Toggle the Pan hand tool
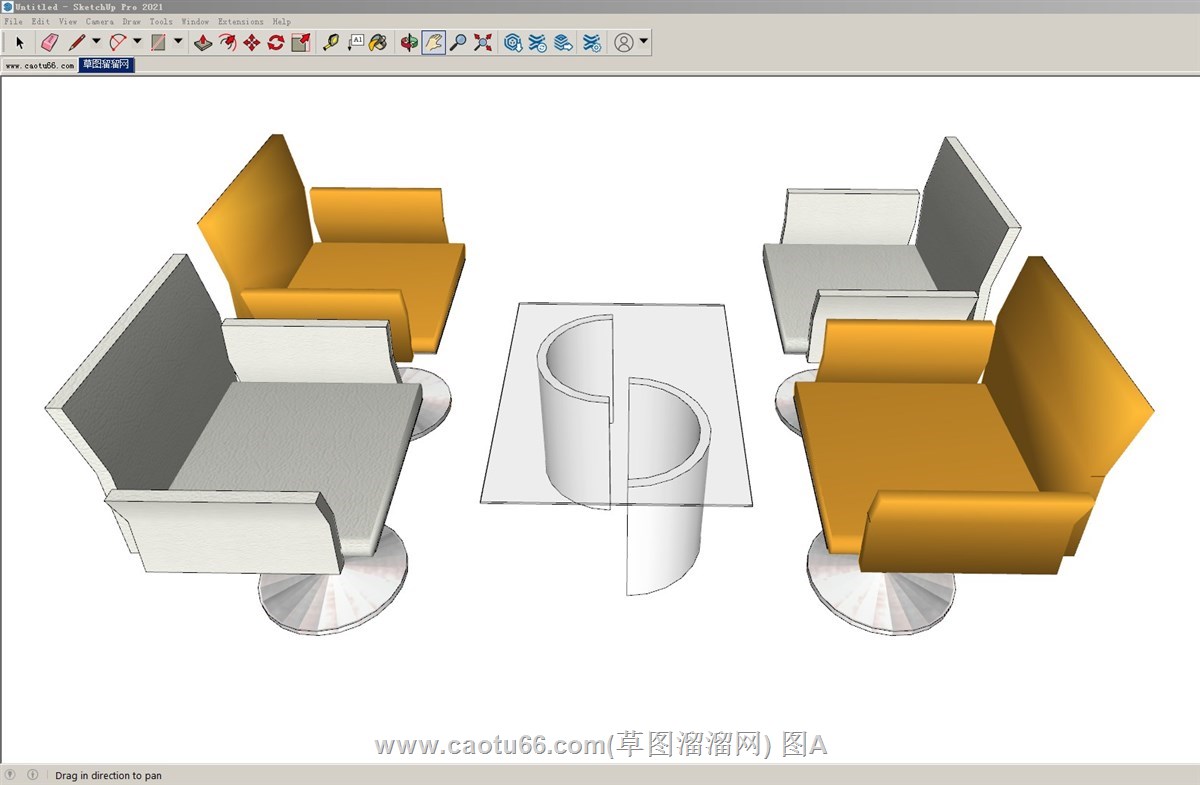Image resolution: width=1200 pixels, height=785 pixels. [x=433, y=43]
